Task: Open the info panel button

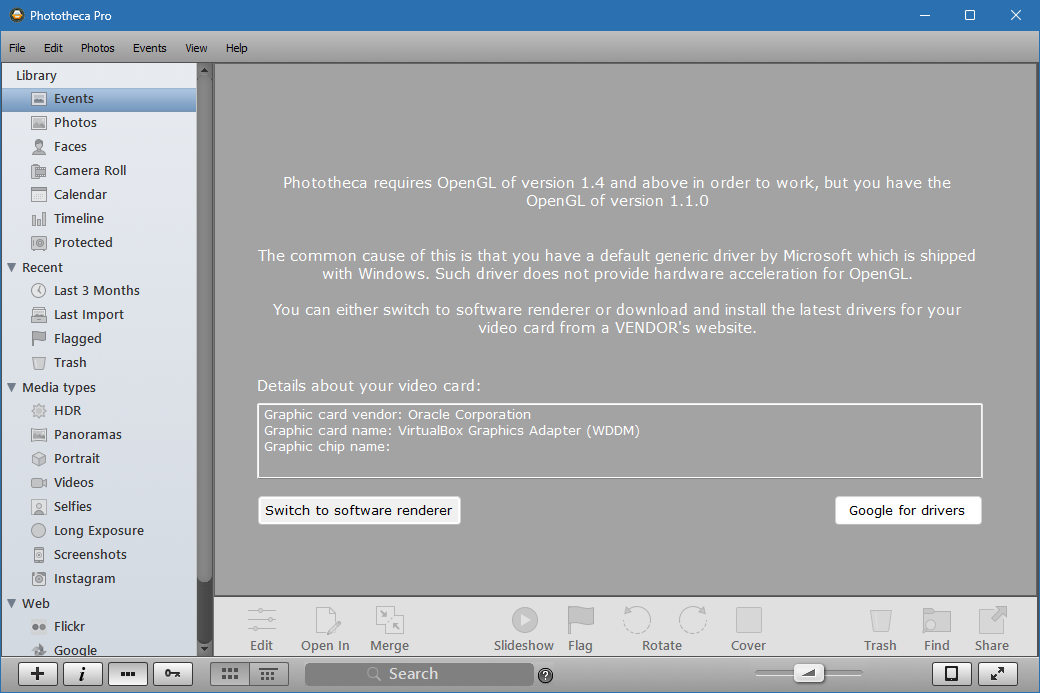Action: click(82, 674)
